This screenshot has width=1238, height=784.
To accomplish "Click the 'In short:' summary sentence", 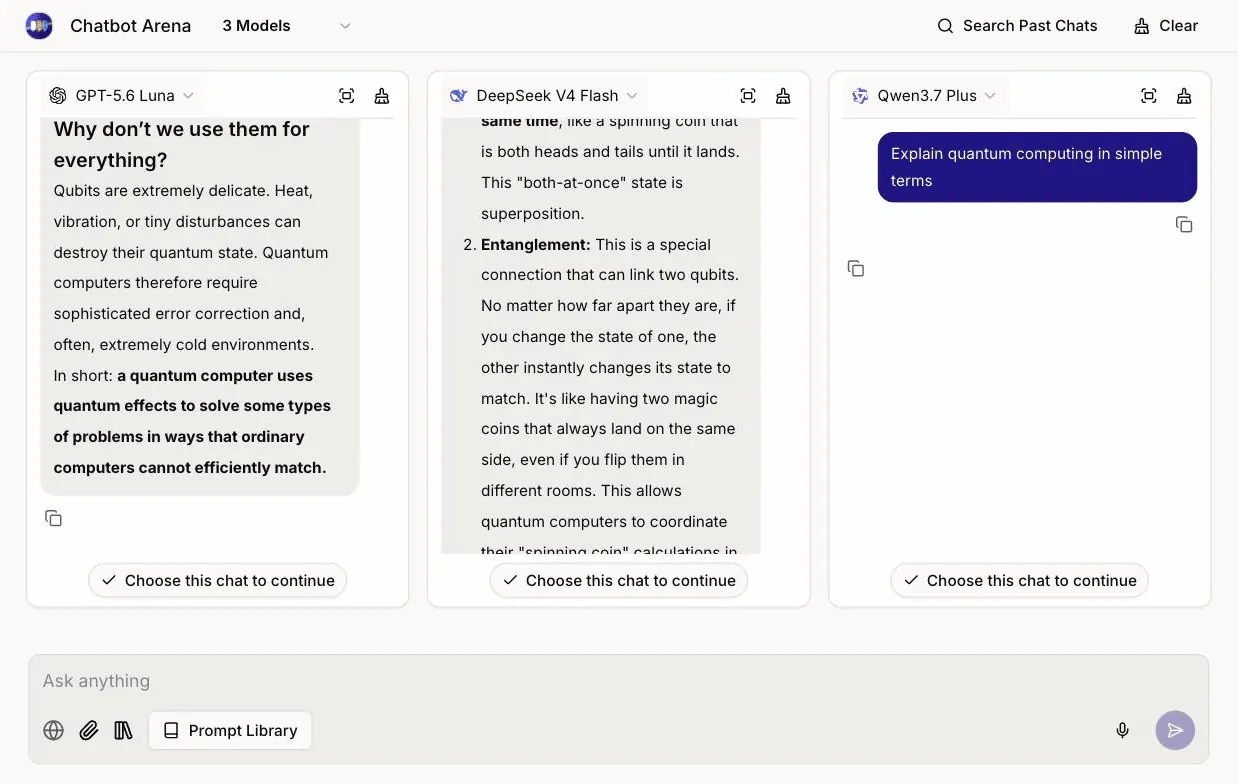I will tap(192, 421).
